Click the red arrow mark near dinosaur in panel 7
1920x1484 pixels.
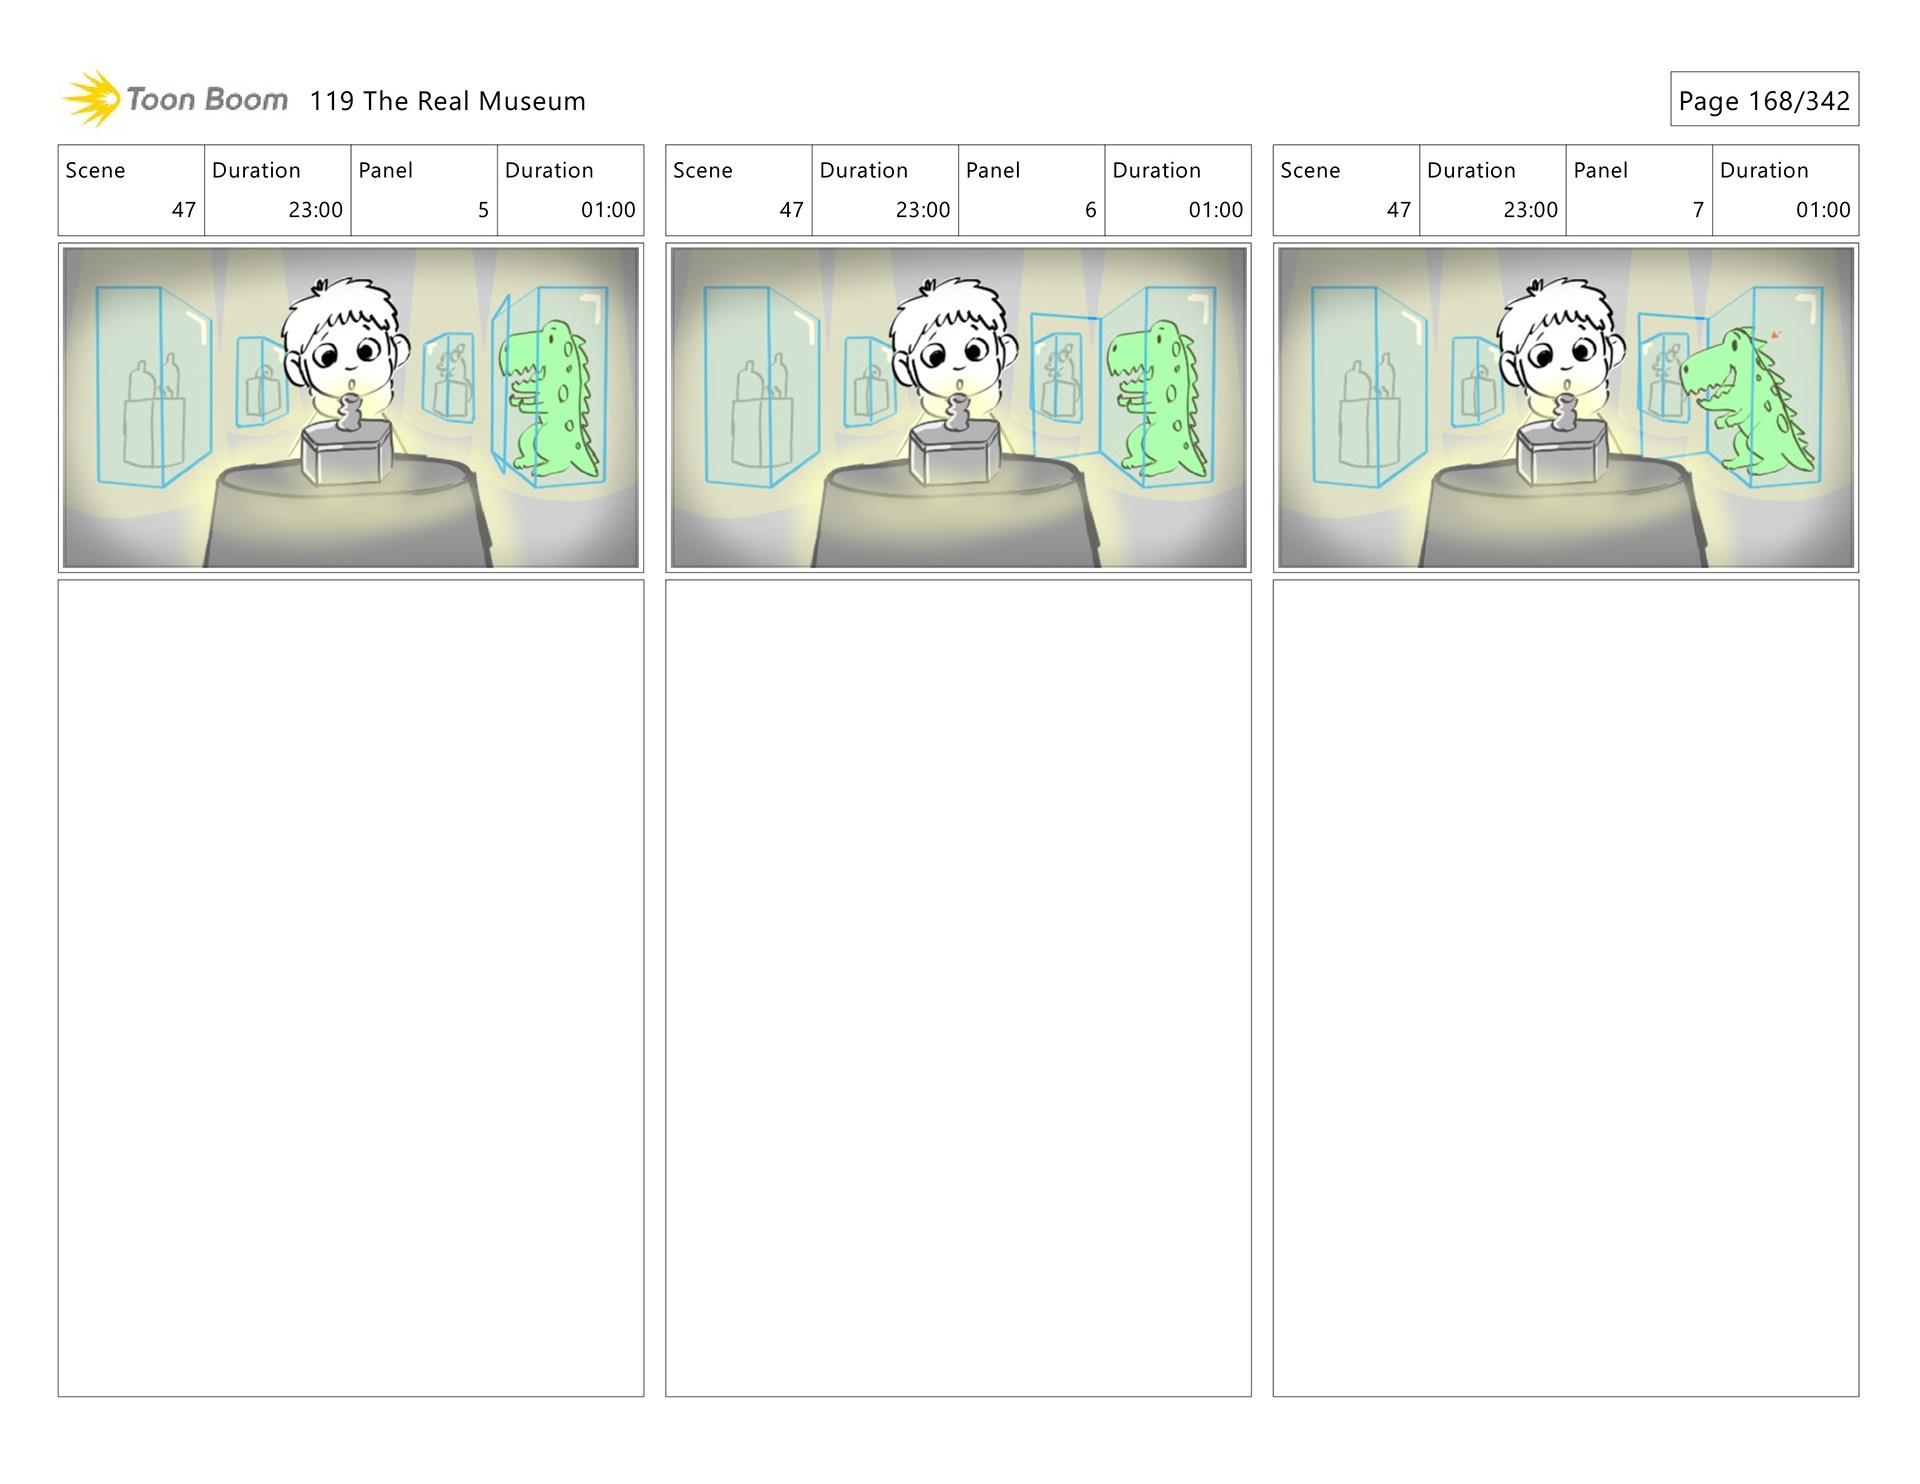[x=1775, y=335]
